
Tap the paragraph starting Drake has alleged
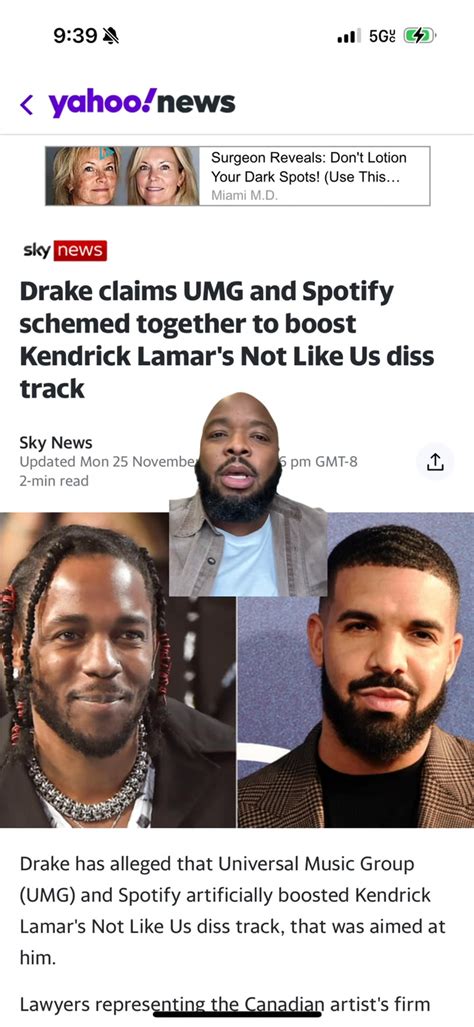click(233, 911)
